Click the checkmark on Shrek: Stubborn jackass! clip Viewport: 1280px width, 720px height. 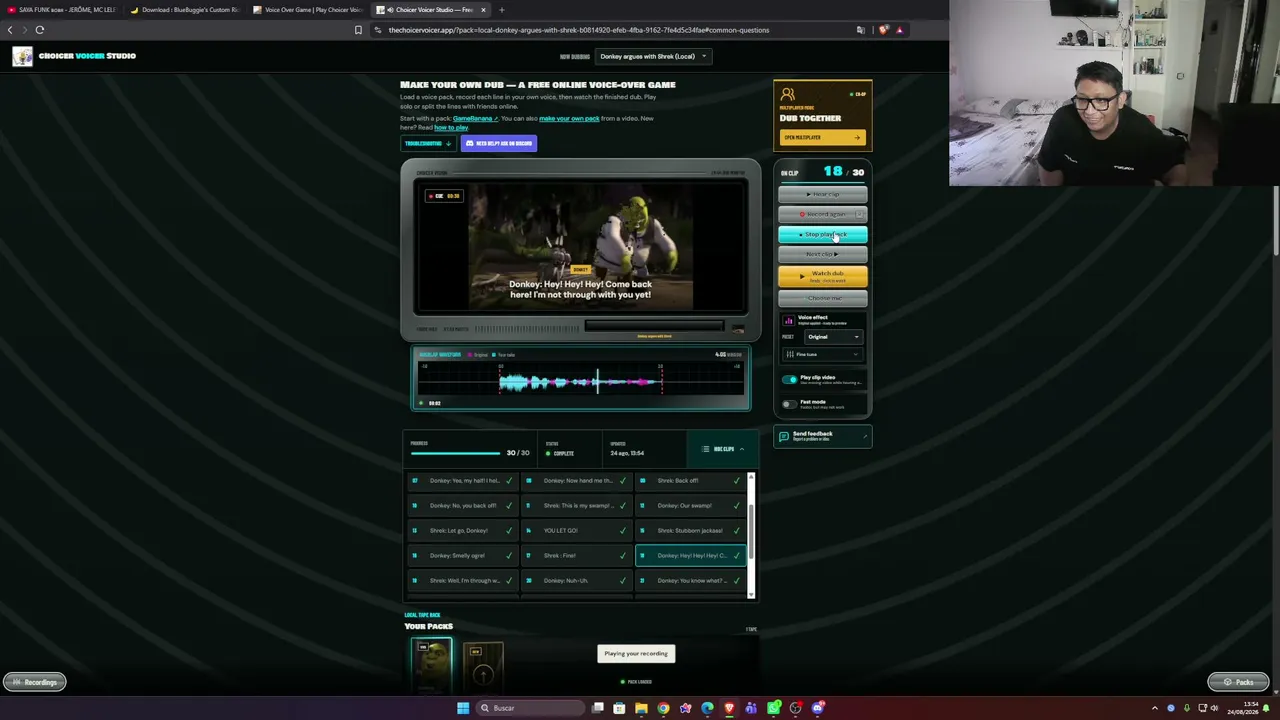[737, 531]
